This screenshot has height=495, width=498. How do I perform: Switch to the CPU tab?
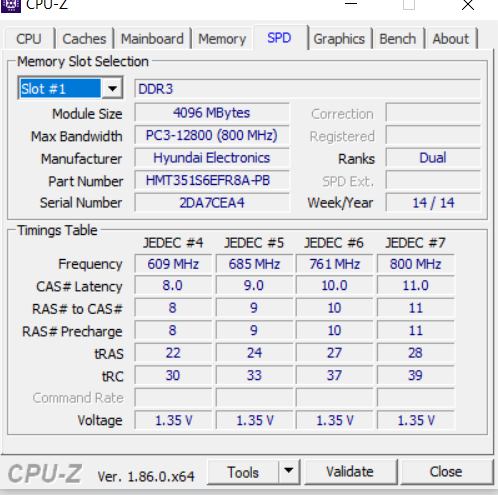coord(29,39)
